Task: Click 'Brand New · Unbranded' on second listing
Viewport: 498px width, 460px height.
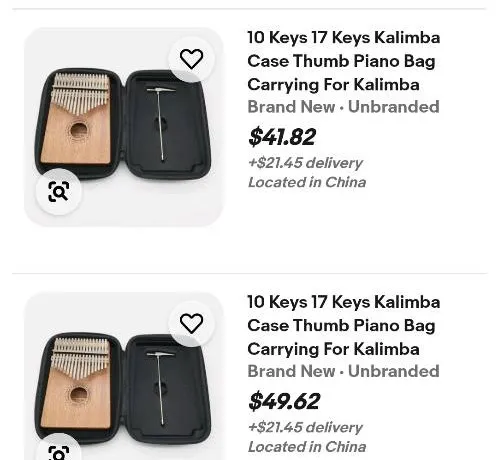Action: click(344, 371)
